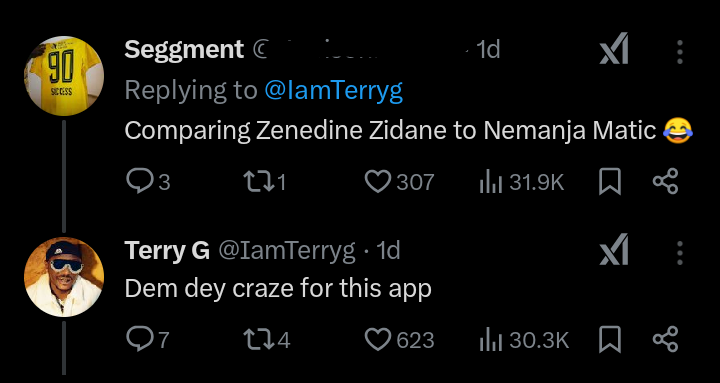Viewport: 720px width, 383px height.
Task: Repost Seggment's tweet about Zidane
Action: pyautogui.click(x=265, y=182)
